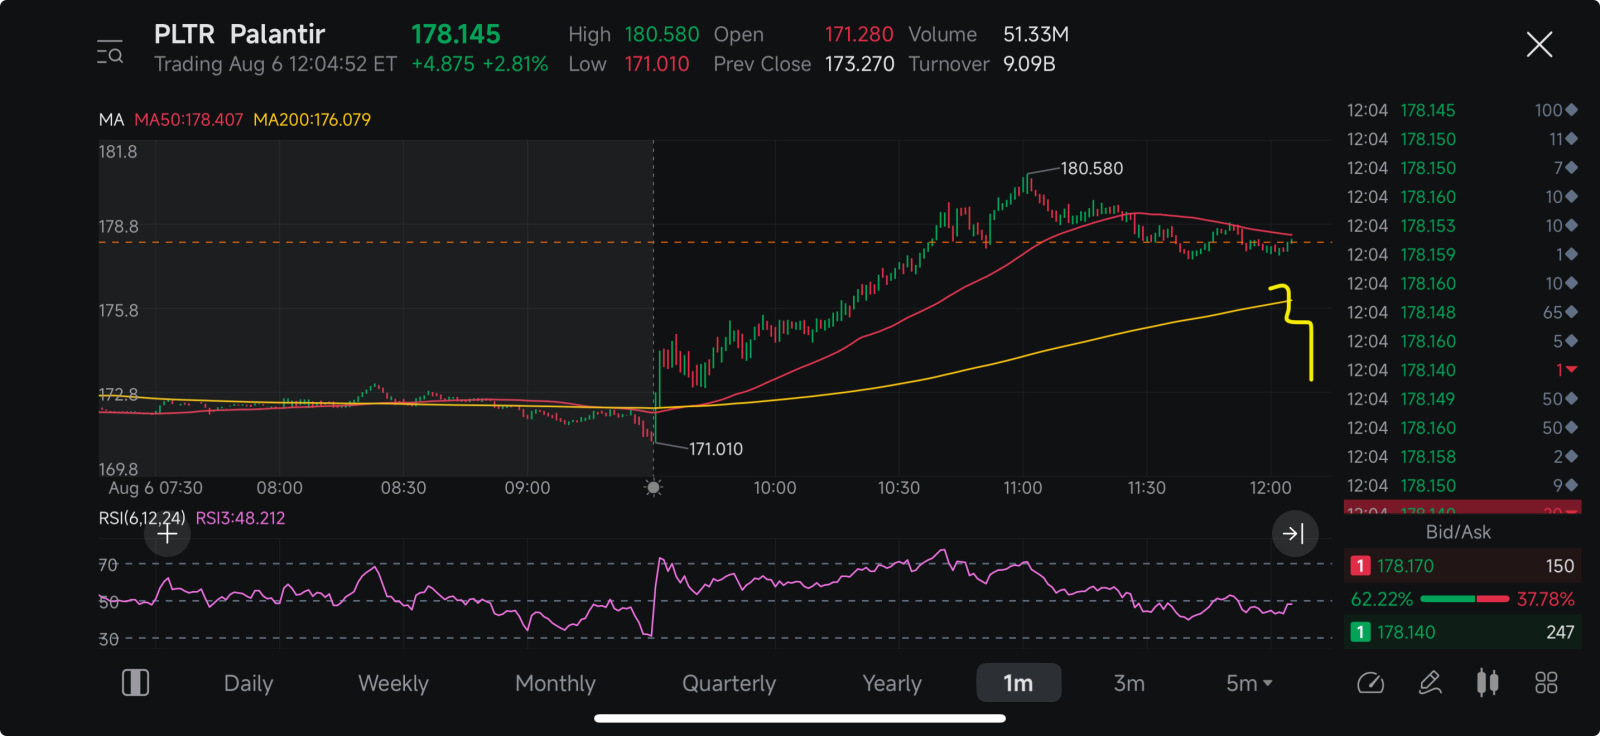Click the Volume 51.33M value
Screen dimensions: 1600x736
tap(1036, 34)
